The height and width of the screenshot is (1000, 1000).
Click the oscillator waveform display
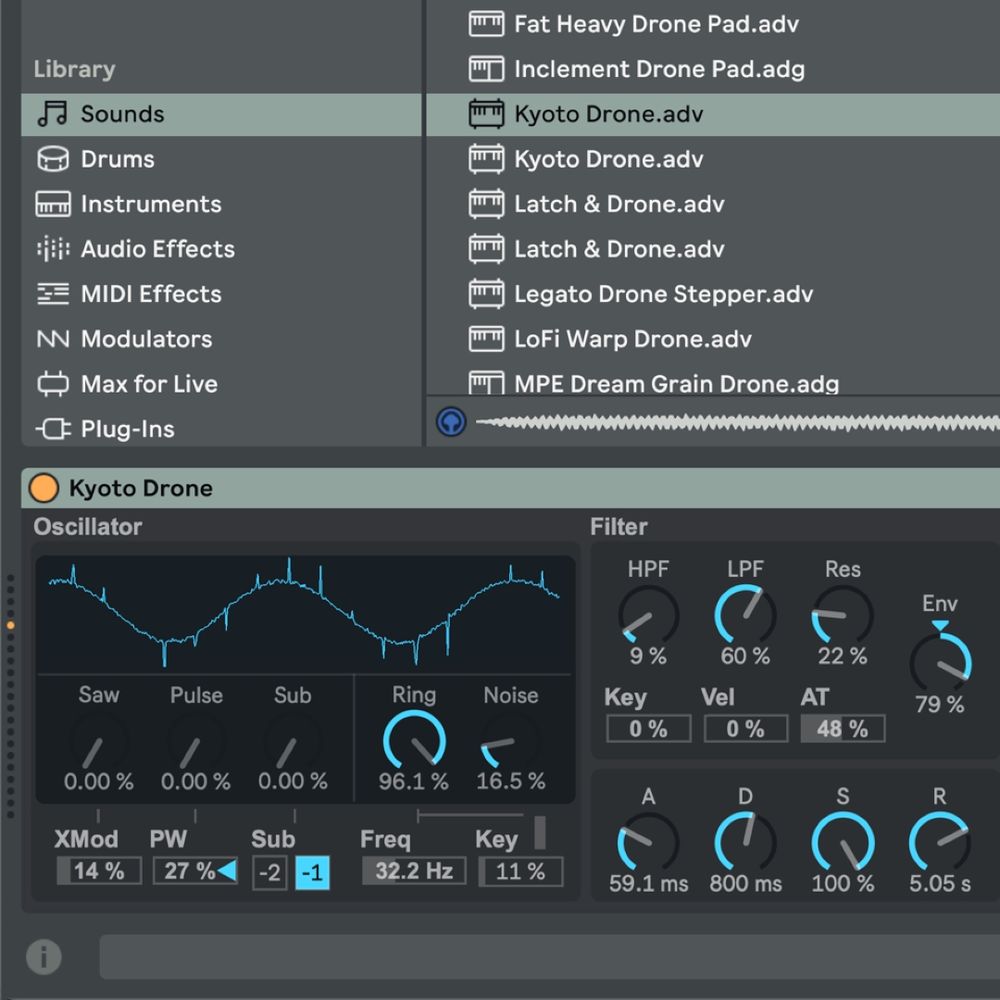305,614
